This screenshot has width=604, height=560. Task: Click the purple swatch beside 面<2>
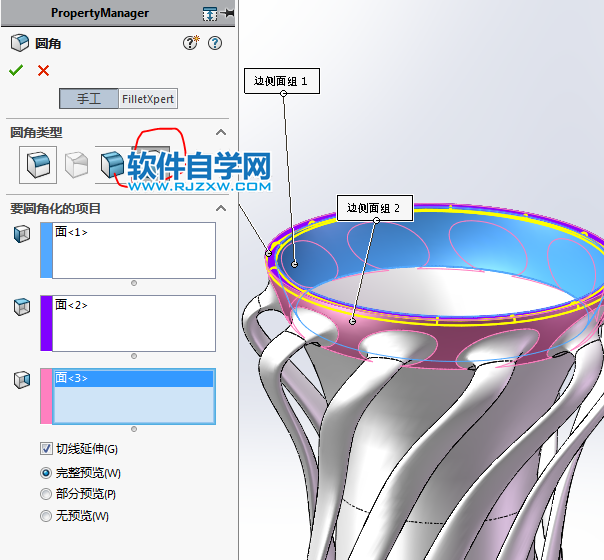point(46,323)
